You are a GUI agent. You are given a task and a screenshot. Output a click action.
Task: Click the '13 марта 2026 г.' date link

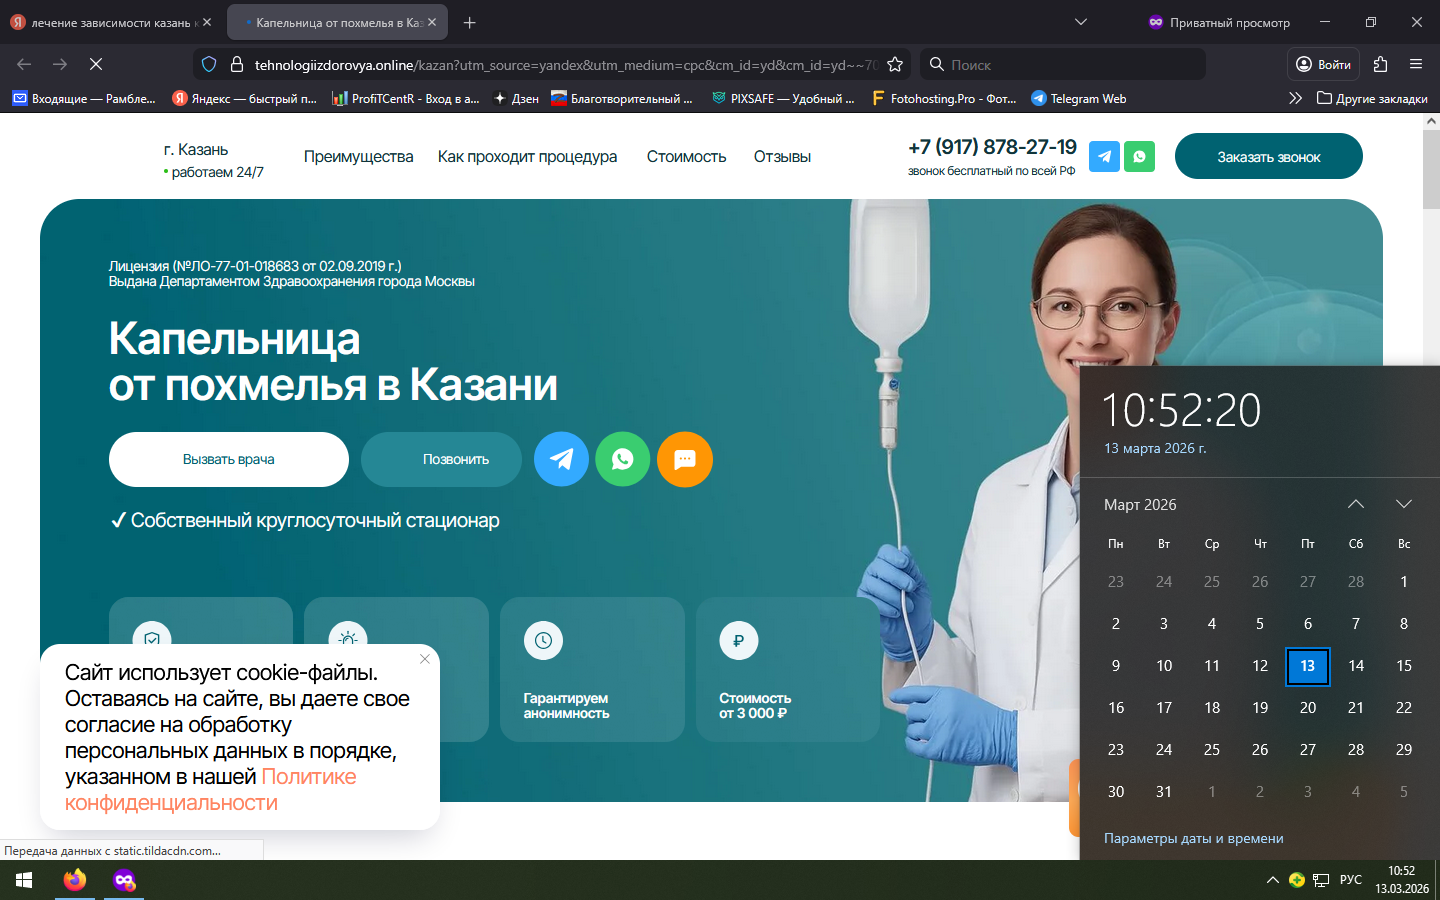(x=1155, y=448)
